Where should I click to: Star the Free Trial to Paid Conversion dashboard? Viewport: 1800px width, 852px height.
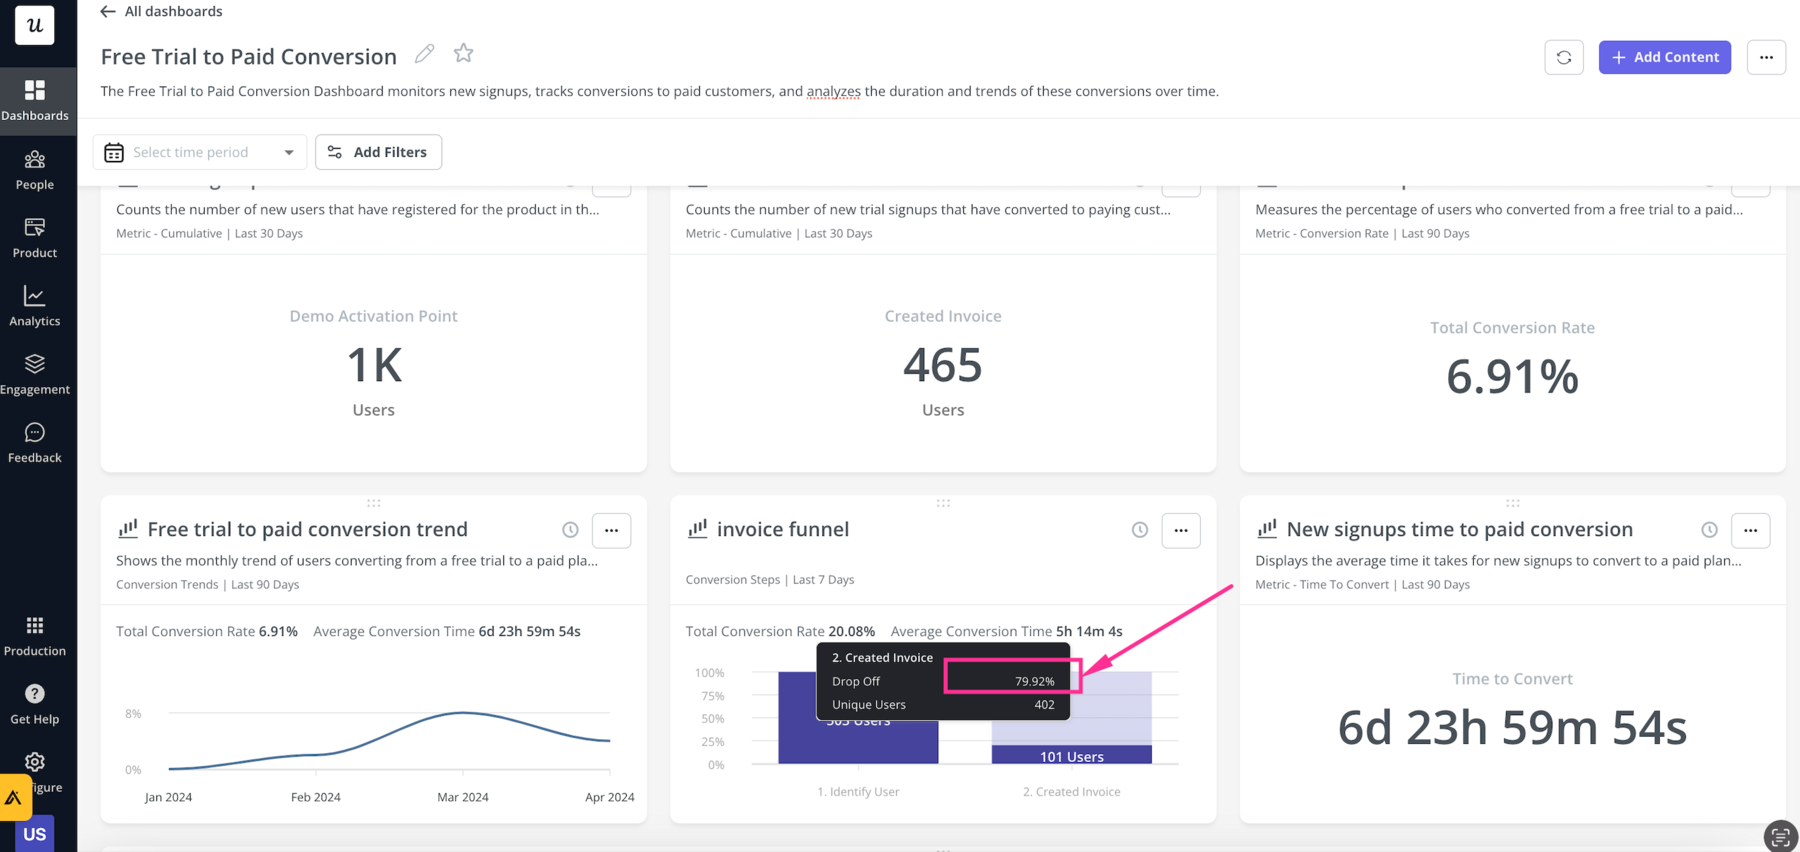463,54
